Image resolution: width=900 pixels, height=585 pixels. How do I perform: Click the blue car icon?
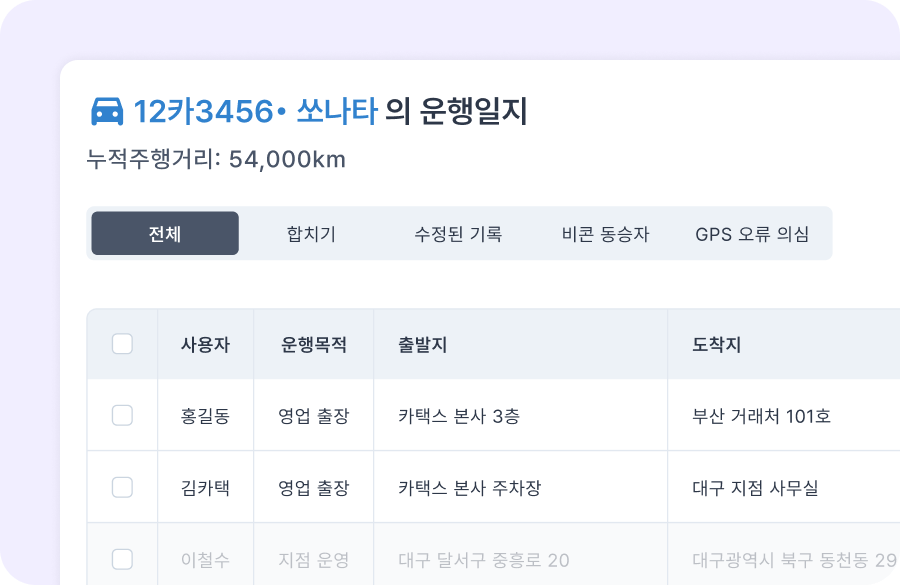107,112
